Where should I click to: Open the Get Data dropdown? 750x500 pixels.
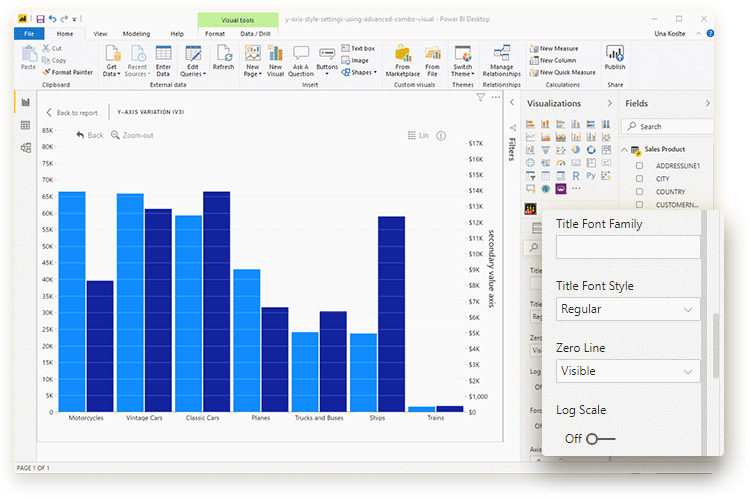pyautogui.click(x=111, y=61)
